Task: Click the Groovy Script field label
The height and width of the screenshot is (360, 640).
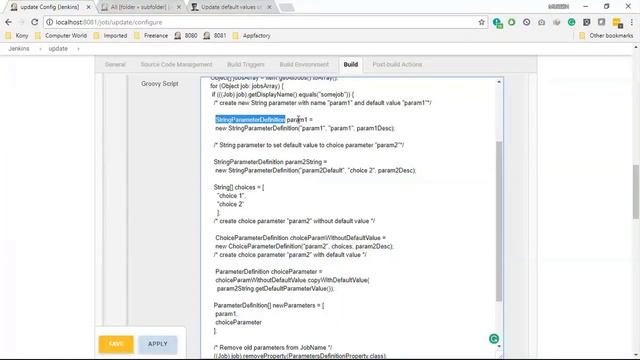Action: [160, 84]
